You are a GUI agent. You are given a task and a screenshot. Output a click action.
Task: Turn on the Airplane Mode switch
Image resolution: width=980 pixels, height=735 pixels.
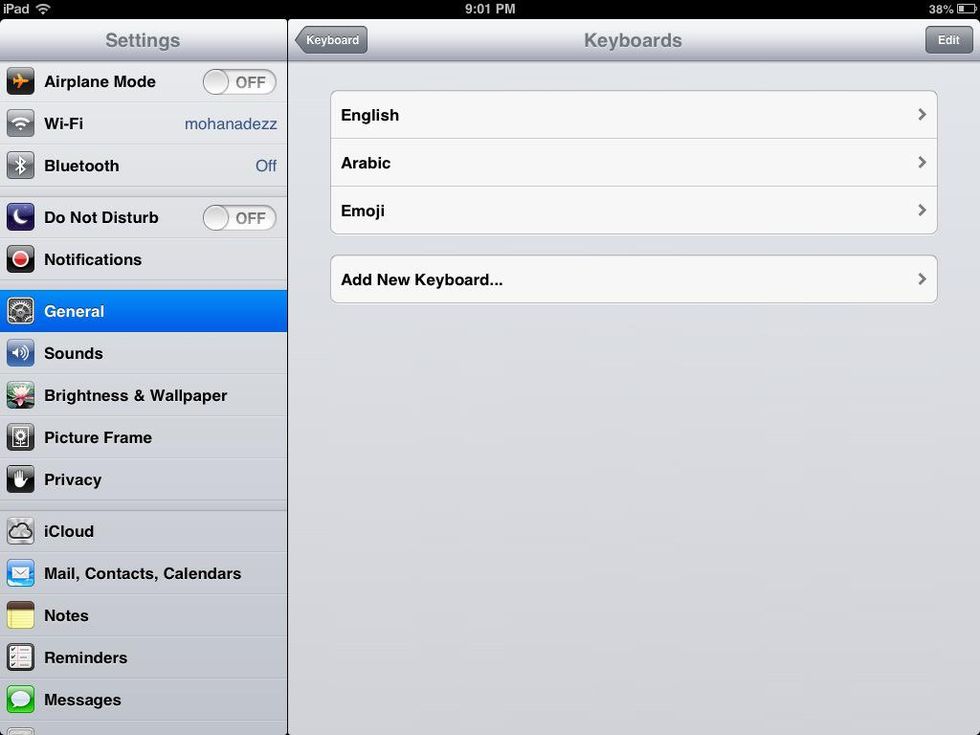(x=239, y=82)
